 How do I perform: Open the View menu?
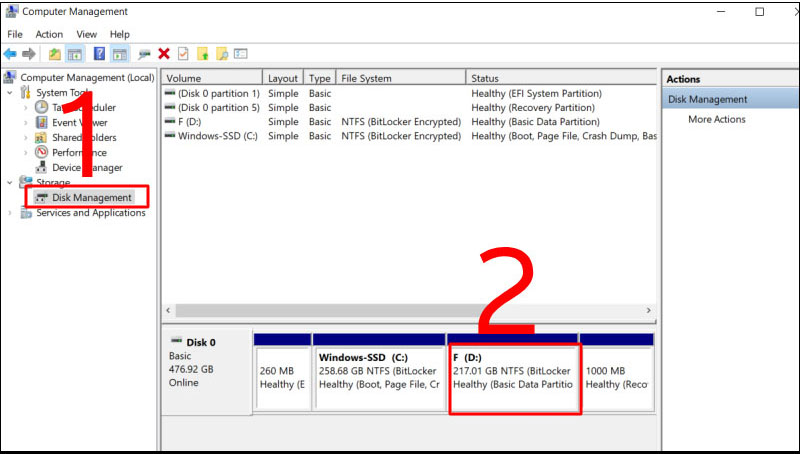point(87,34)
